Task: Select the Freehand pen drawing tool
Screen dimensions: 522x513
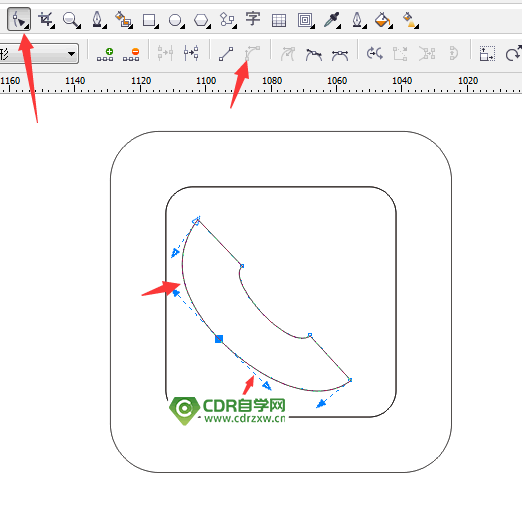Action: [98, 20]
